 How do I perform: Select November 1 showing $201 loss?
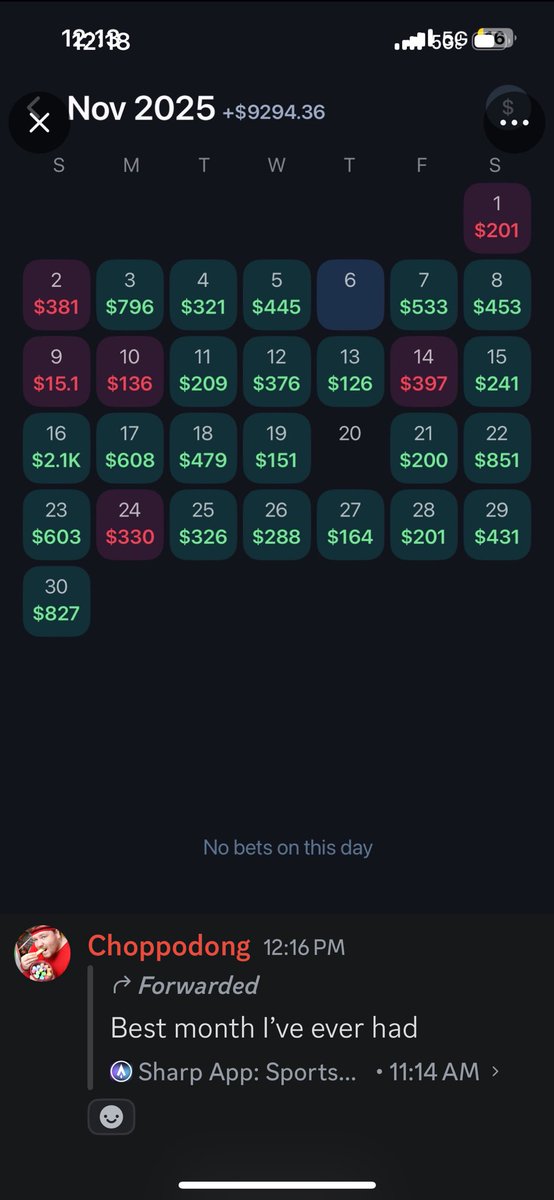pos(497,218)
